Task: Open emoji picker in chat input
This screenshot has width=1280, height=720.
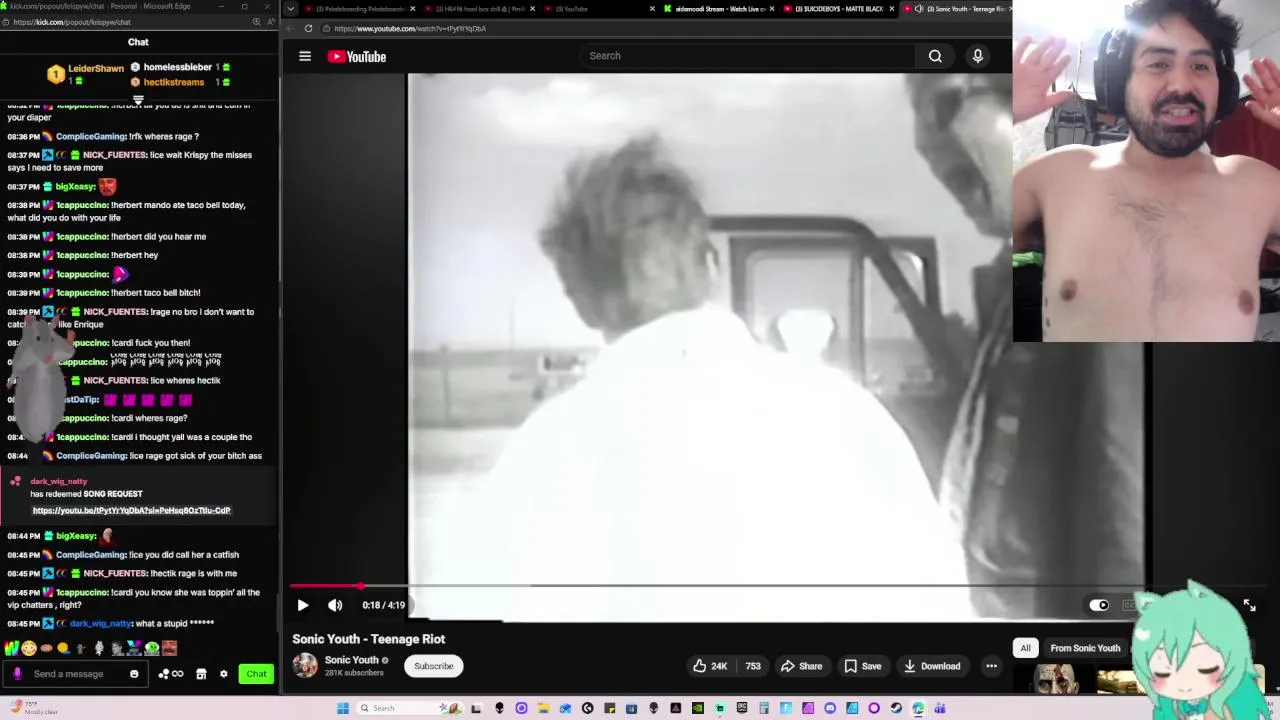Action: coord(134,674)
